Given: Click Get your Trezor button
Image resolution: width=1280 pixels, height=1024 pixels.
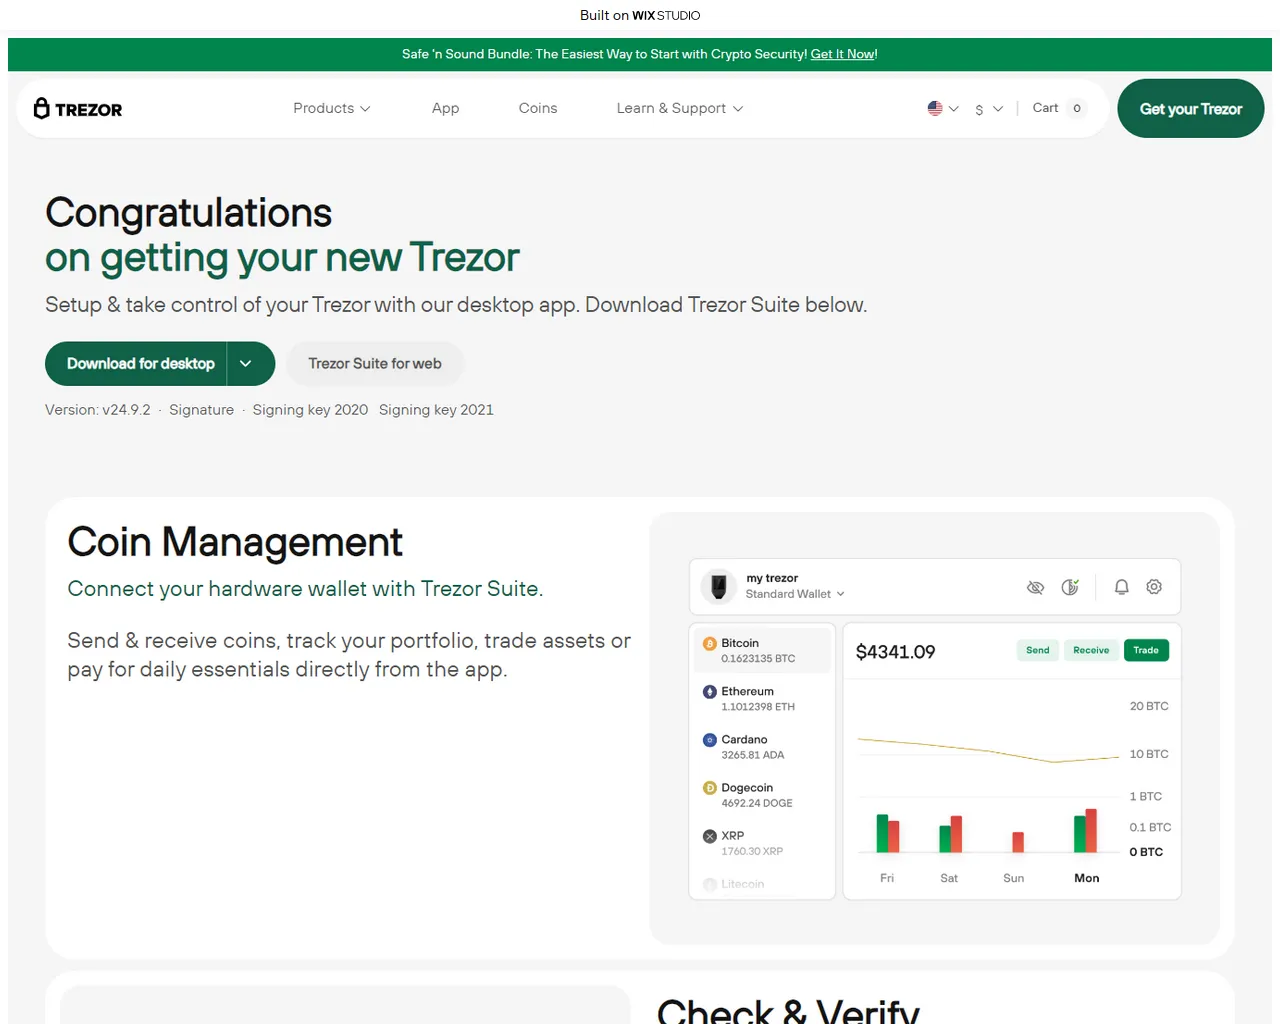Looking at the screenshot, I should [x=1191, y=109].
